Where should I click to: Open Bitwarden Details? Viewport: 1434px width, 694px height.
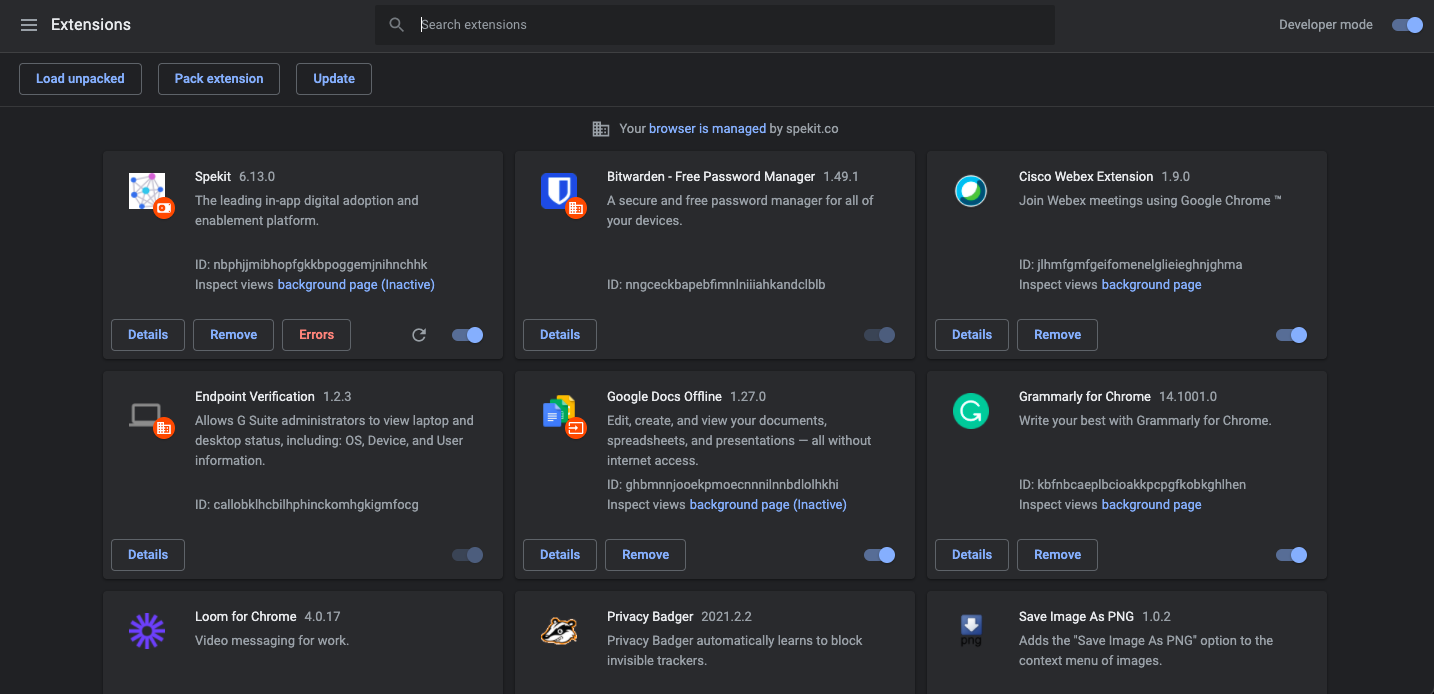click(x=560, y=335)
